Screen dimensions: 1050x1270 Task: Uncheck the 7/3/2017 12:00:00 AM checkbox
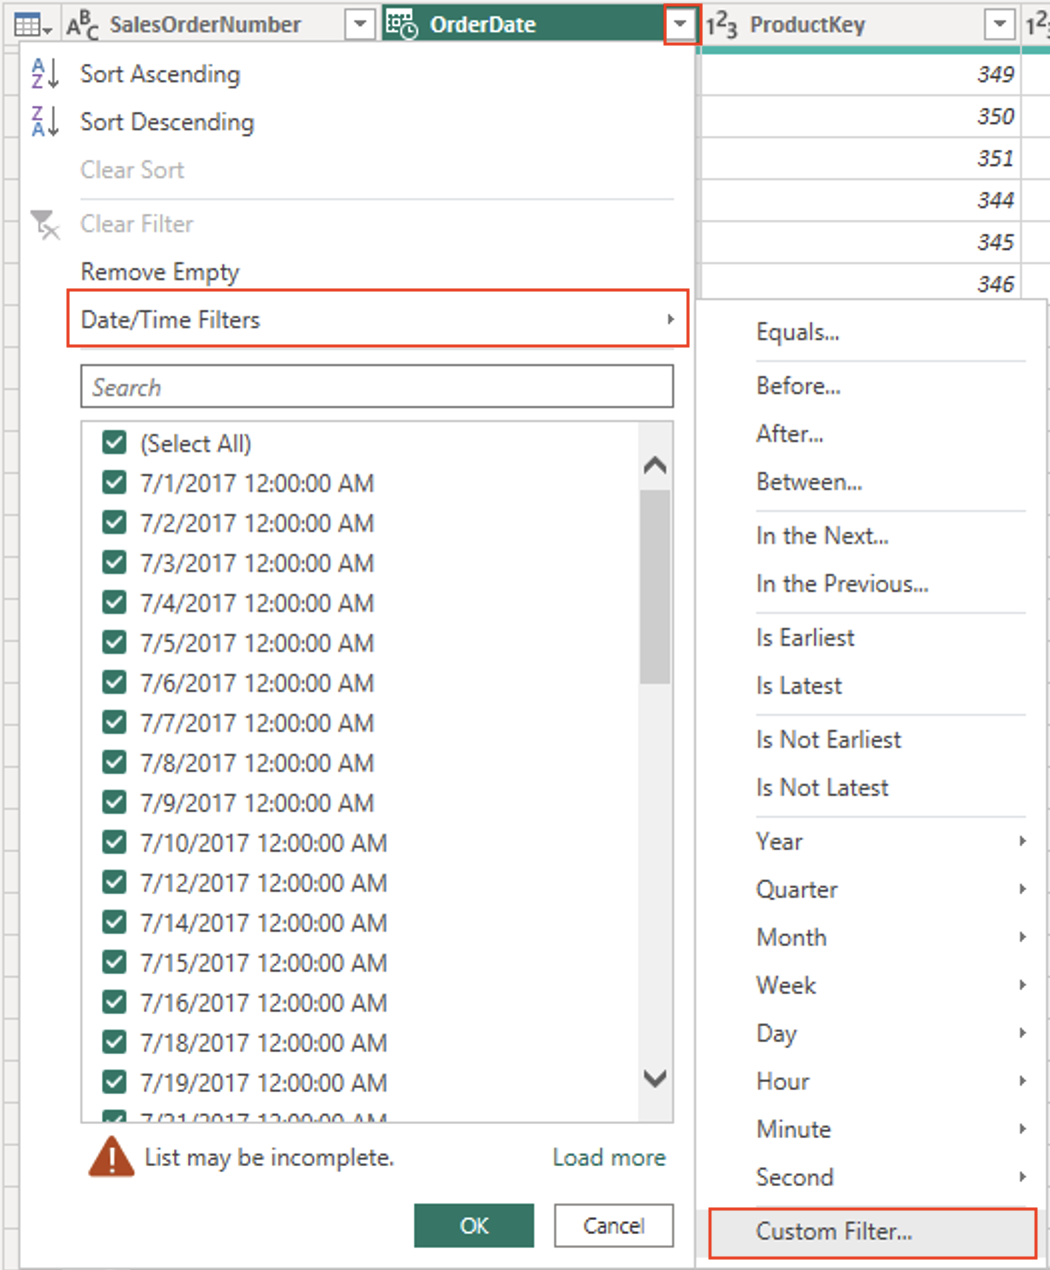(x=115, y=562)
